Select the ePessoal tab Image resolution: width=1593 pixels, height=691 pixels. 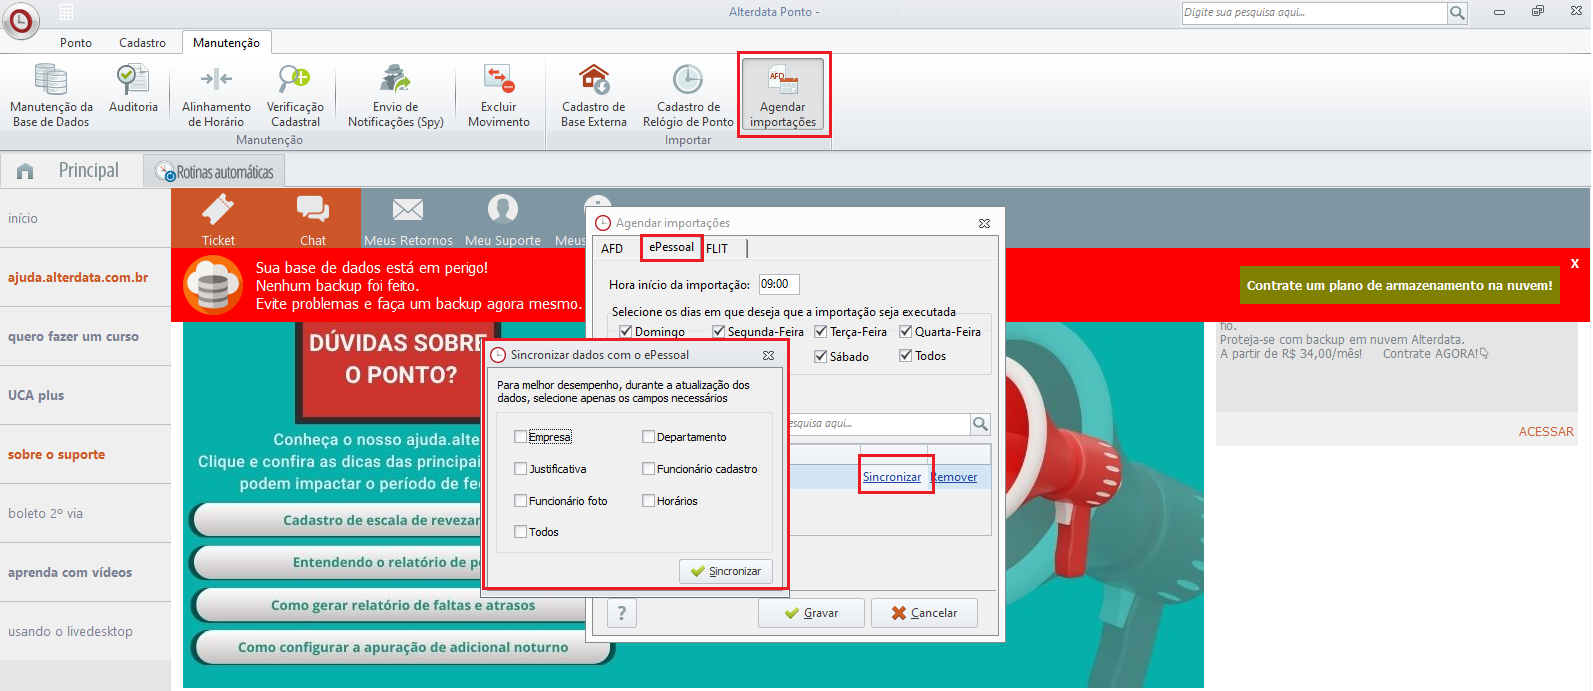pyautogui.click(x=671, y=247)
